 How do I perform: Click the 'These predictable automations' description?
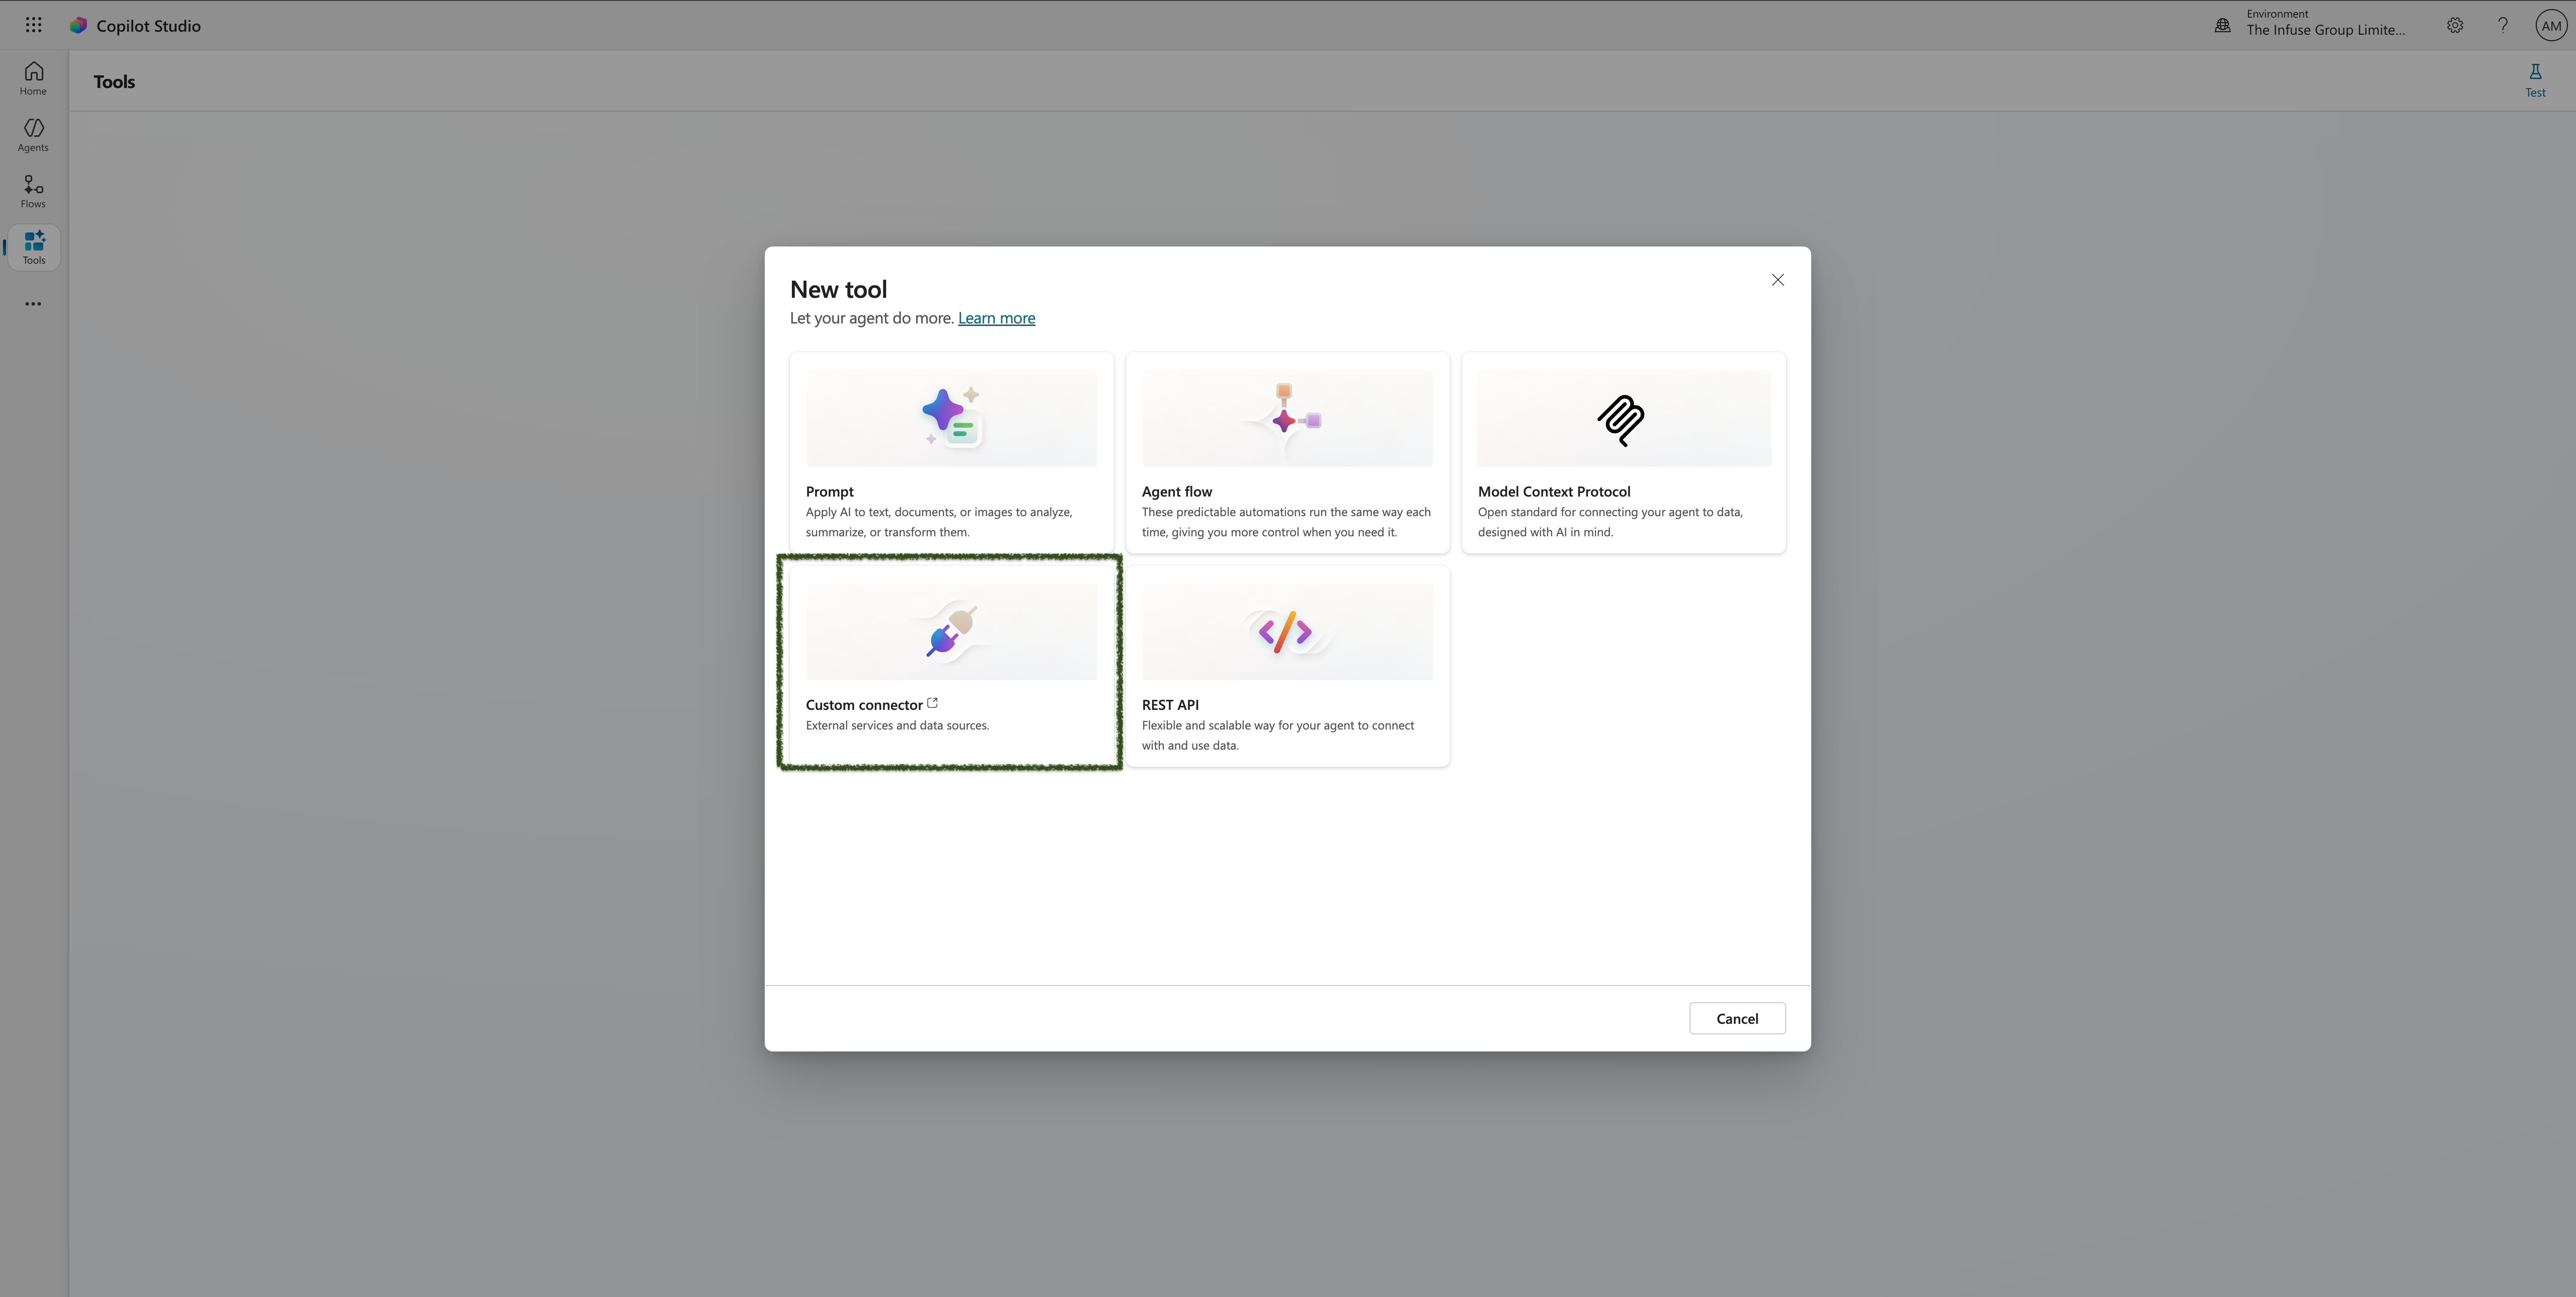[x=1286, y=522]
